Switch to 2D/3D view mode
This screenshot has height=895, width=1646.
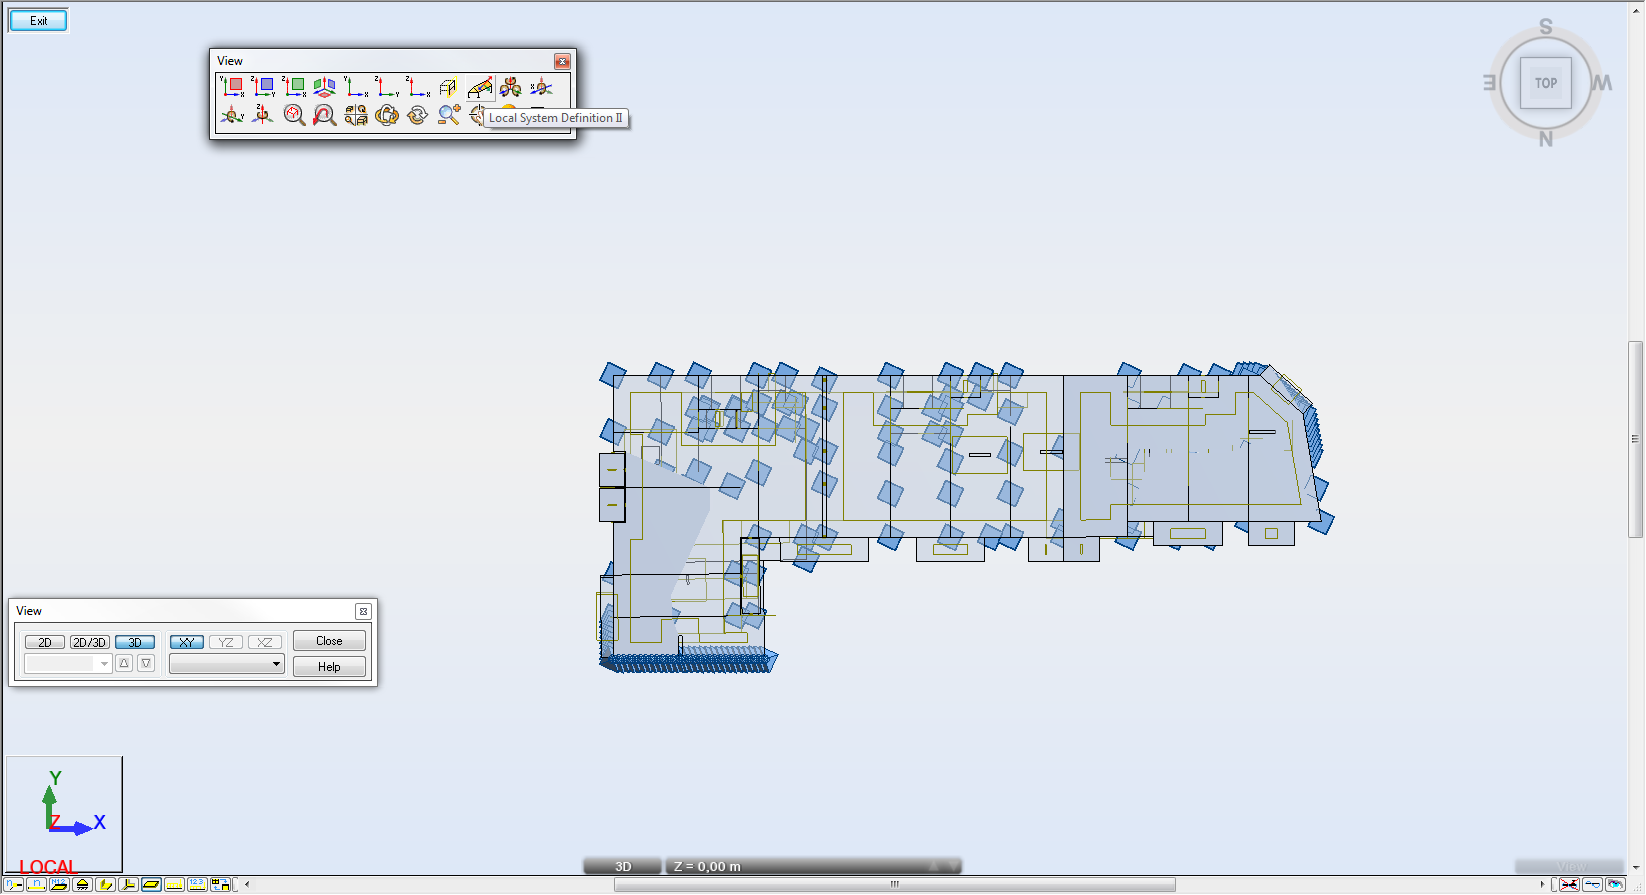[x=90, y=642]
